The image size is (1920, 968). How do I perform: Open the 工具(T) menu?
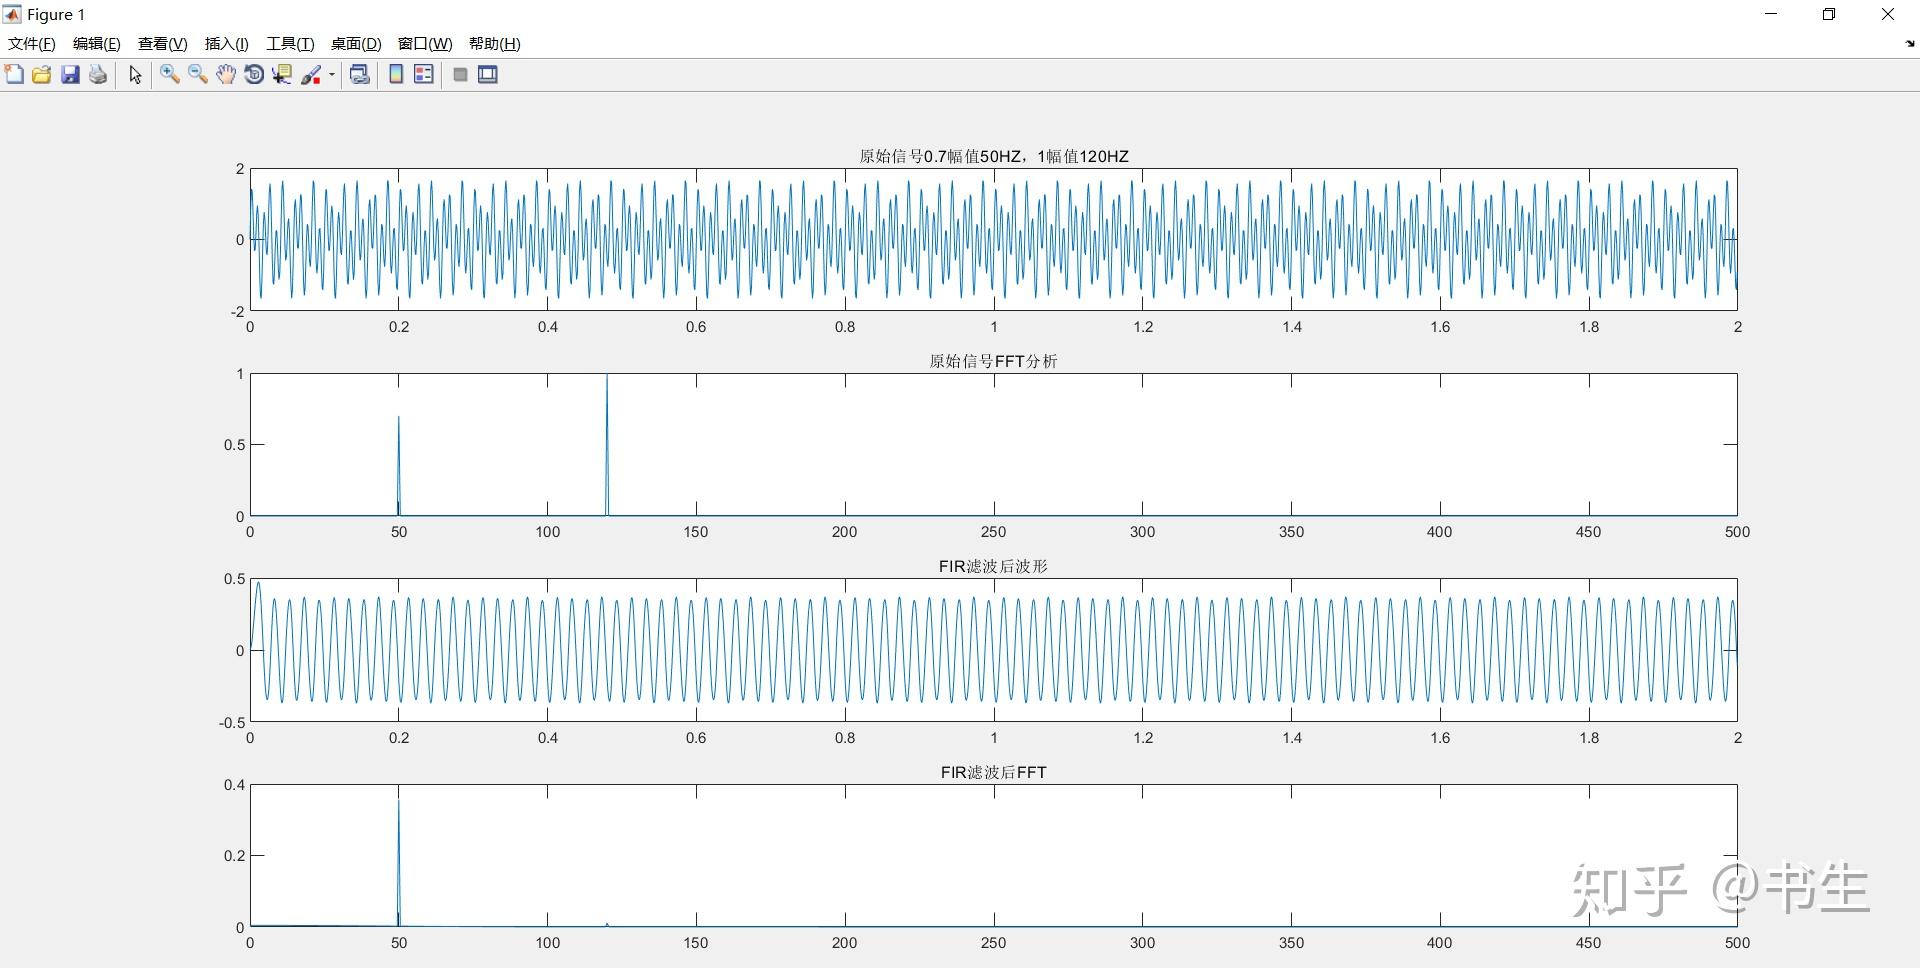tap(290, 43)
